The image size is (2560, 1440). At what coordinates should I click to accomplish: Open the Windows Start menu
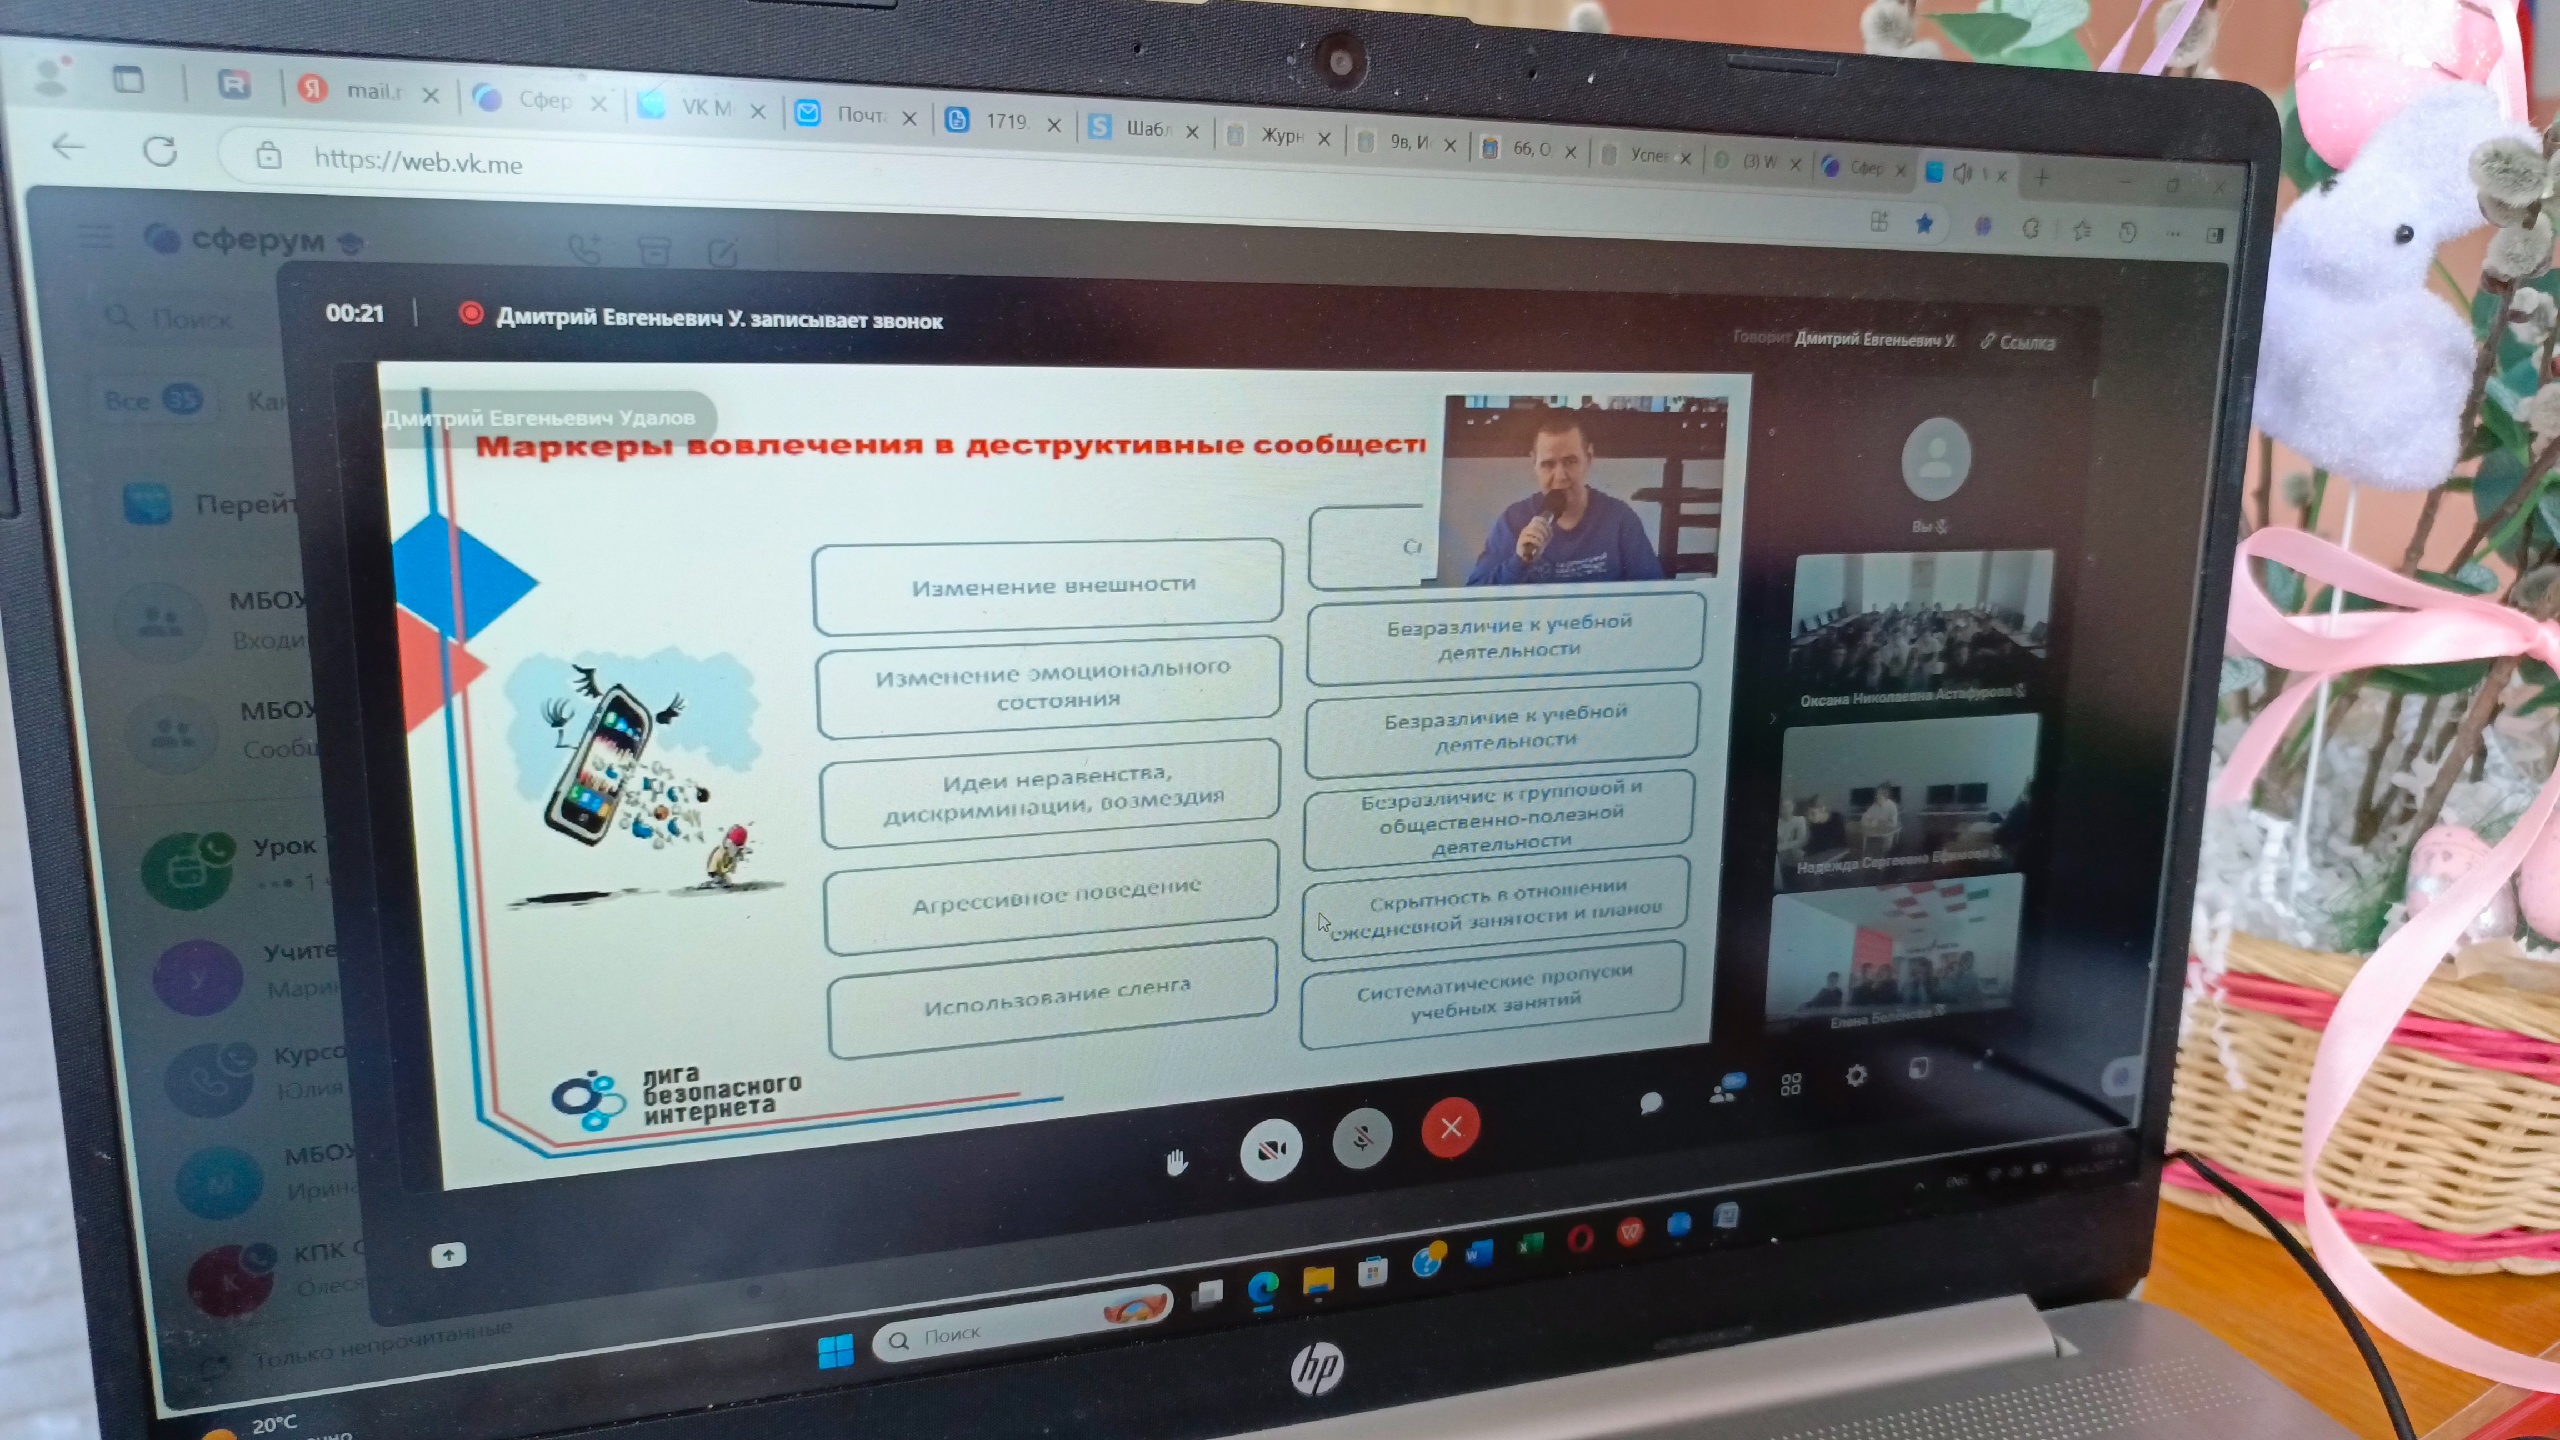point(835,1351)
